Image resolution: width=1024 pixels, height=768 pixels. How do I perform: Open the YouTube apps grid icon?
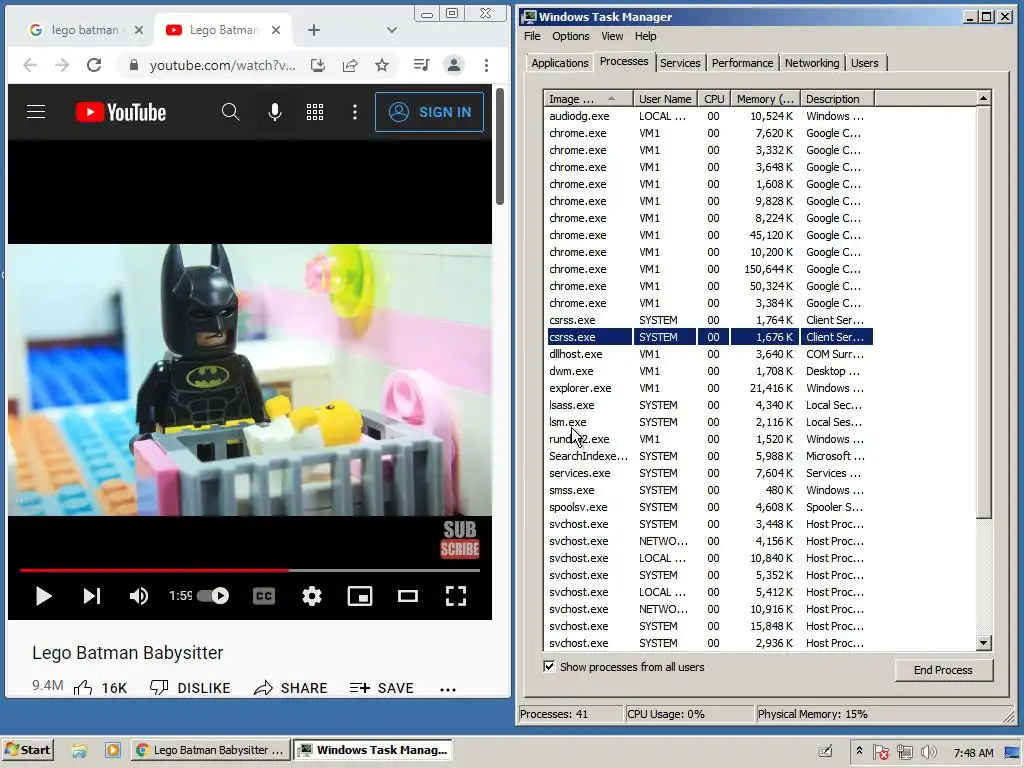(x=315, y=112)
